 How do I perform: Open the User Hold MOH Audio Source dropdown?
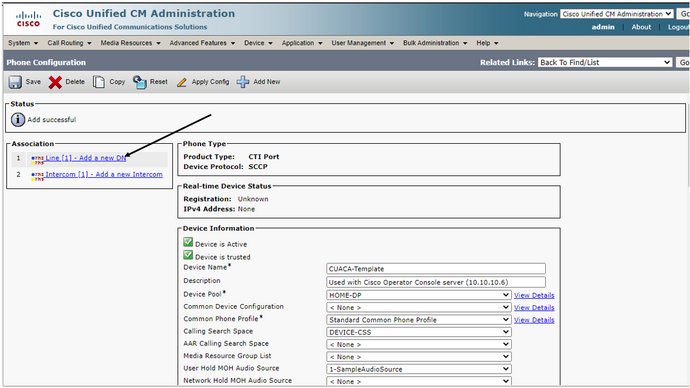[418, 369]
